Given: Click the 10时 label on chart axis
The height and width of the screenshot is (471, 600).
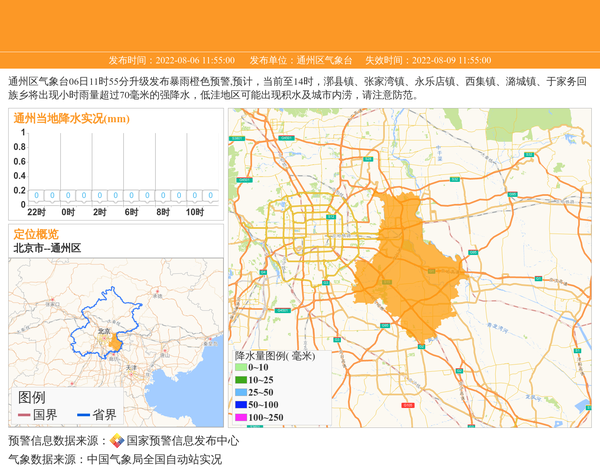Looking at the screenshot, I should (x=194, y=212).
